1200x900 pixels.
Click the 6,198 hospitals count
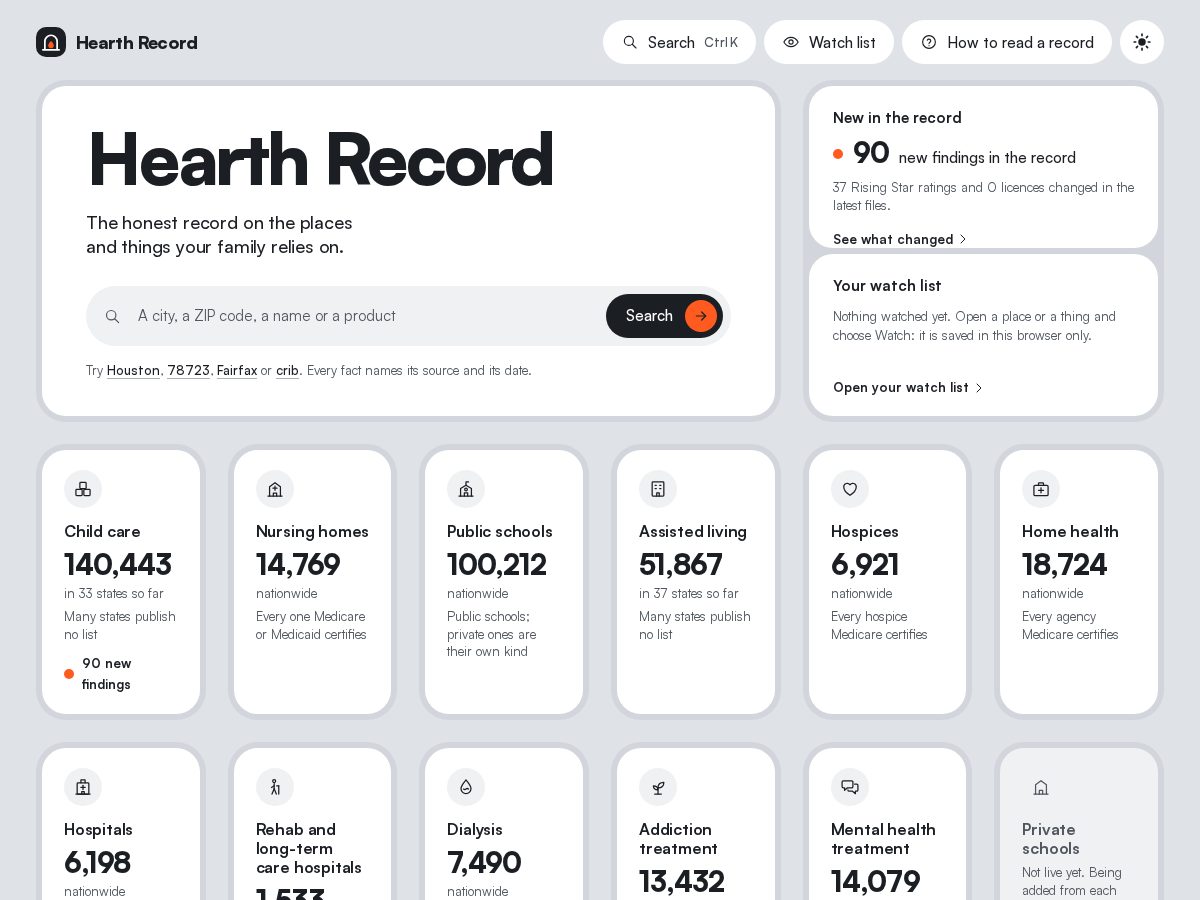pyautogui.click(x=97, y=862)
